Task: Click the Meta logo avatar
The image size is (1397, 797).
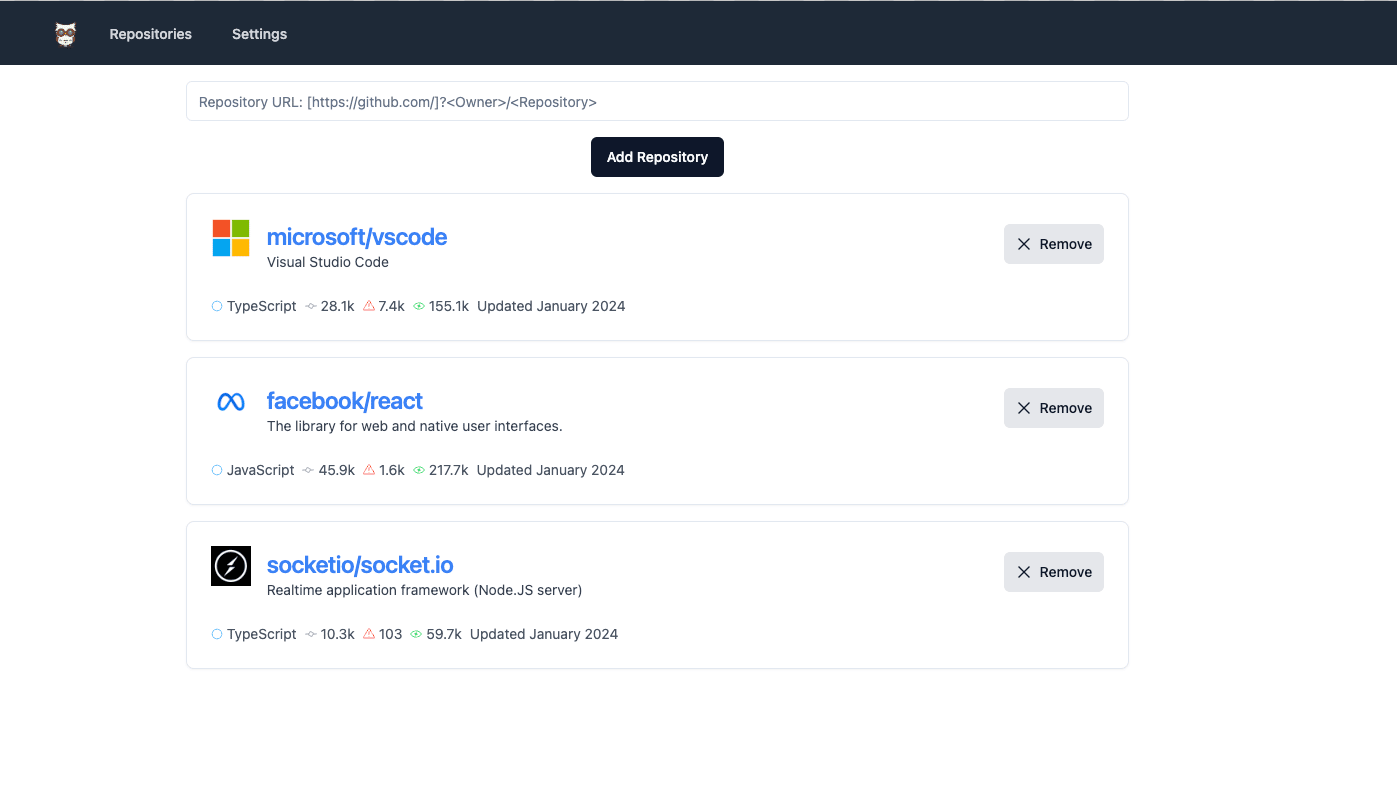Action: pyautogui.click(x=231, y=402)
